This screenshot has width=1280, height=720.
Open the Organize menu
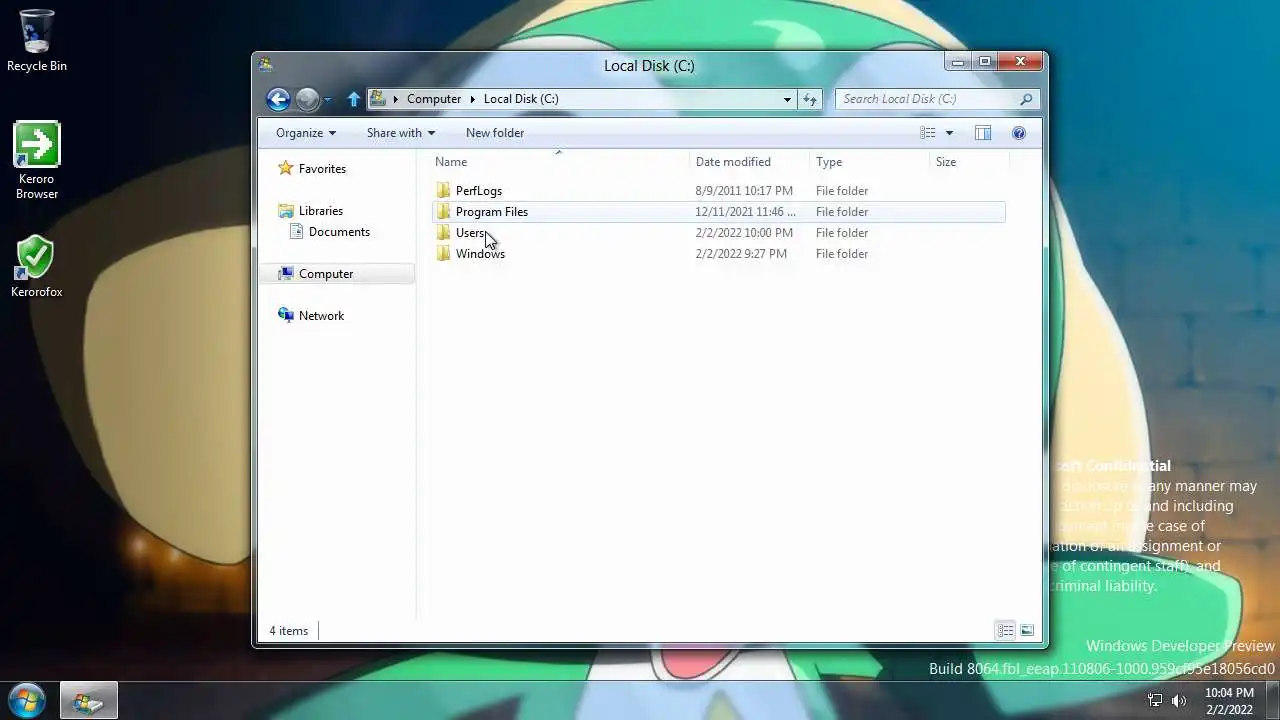[x=306, y=133]
